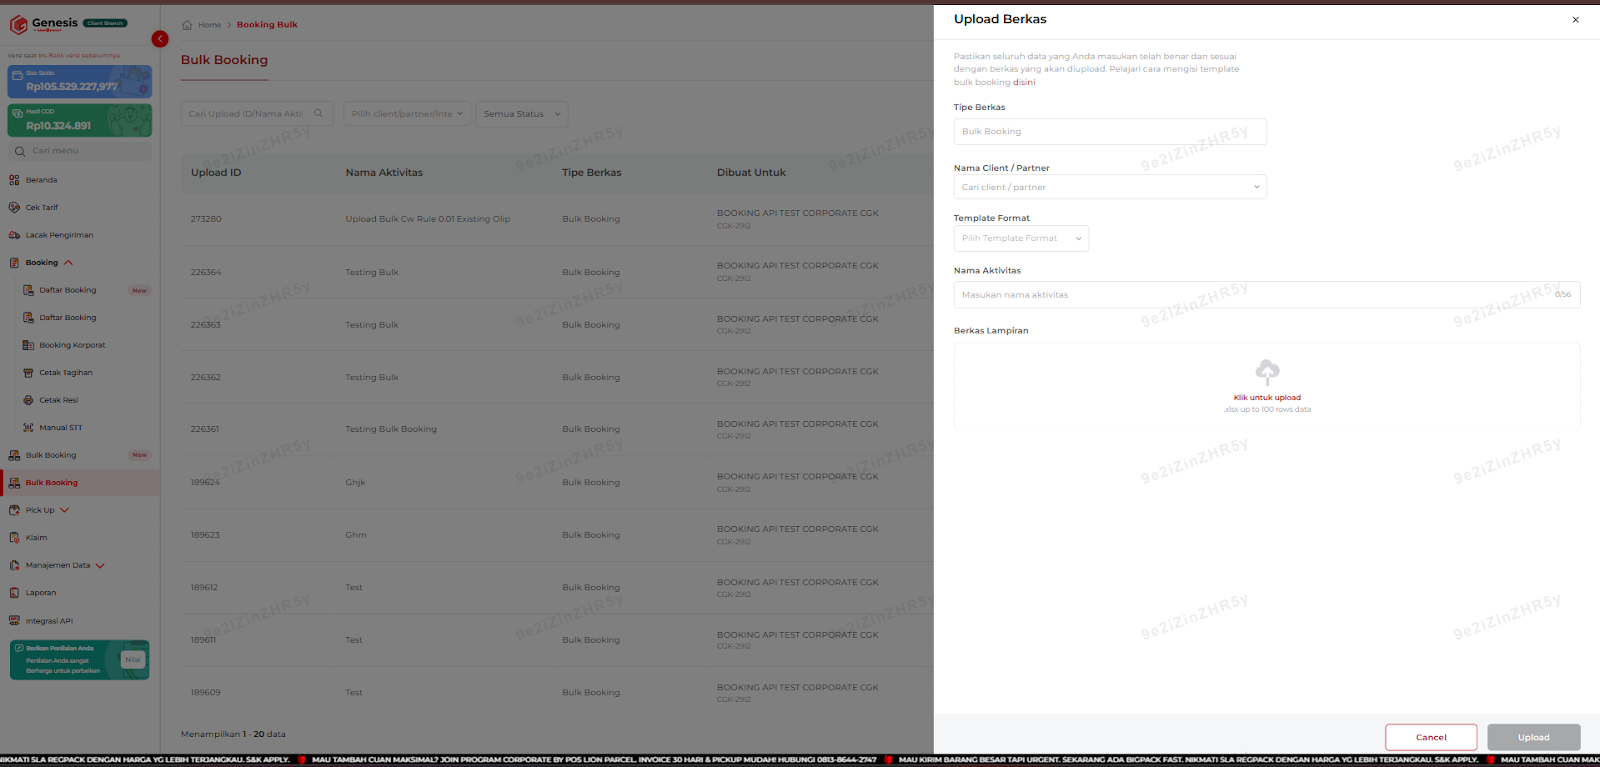Viewport: 1600px width, 767px height.
Task: Go to Booking Korporat menu item
Action: point(72,345)
